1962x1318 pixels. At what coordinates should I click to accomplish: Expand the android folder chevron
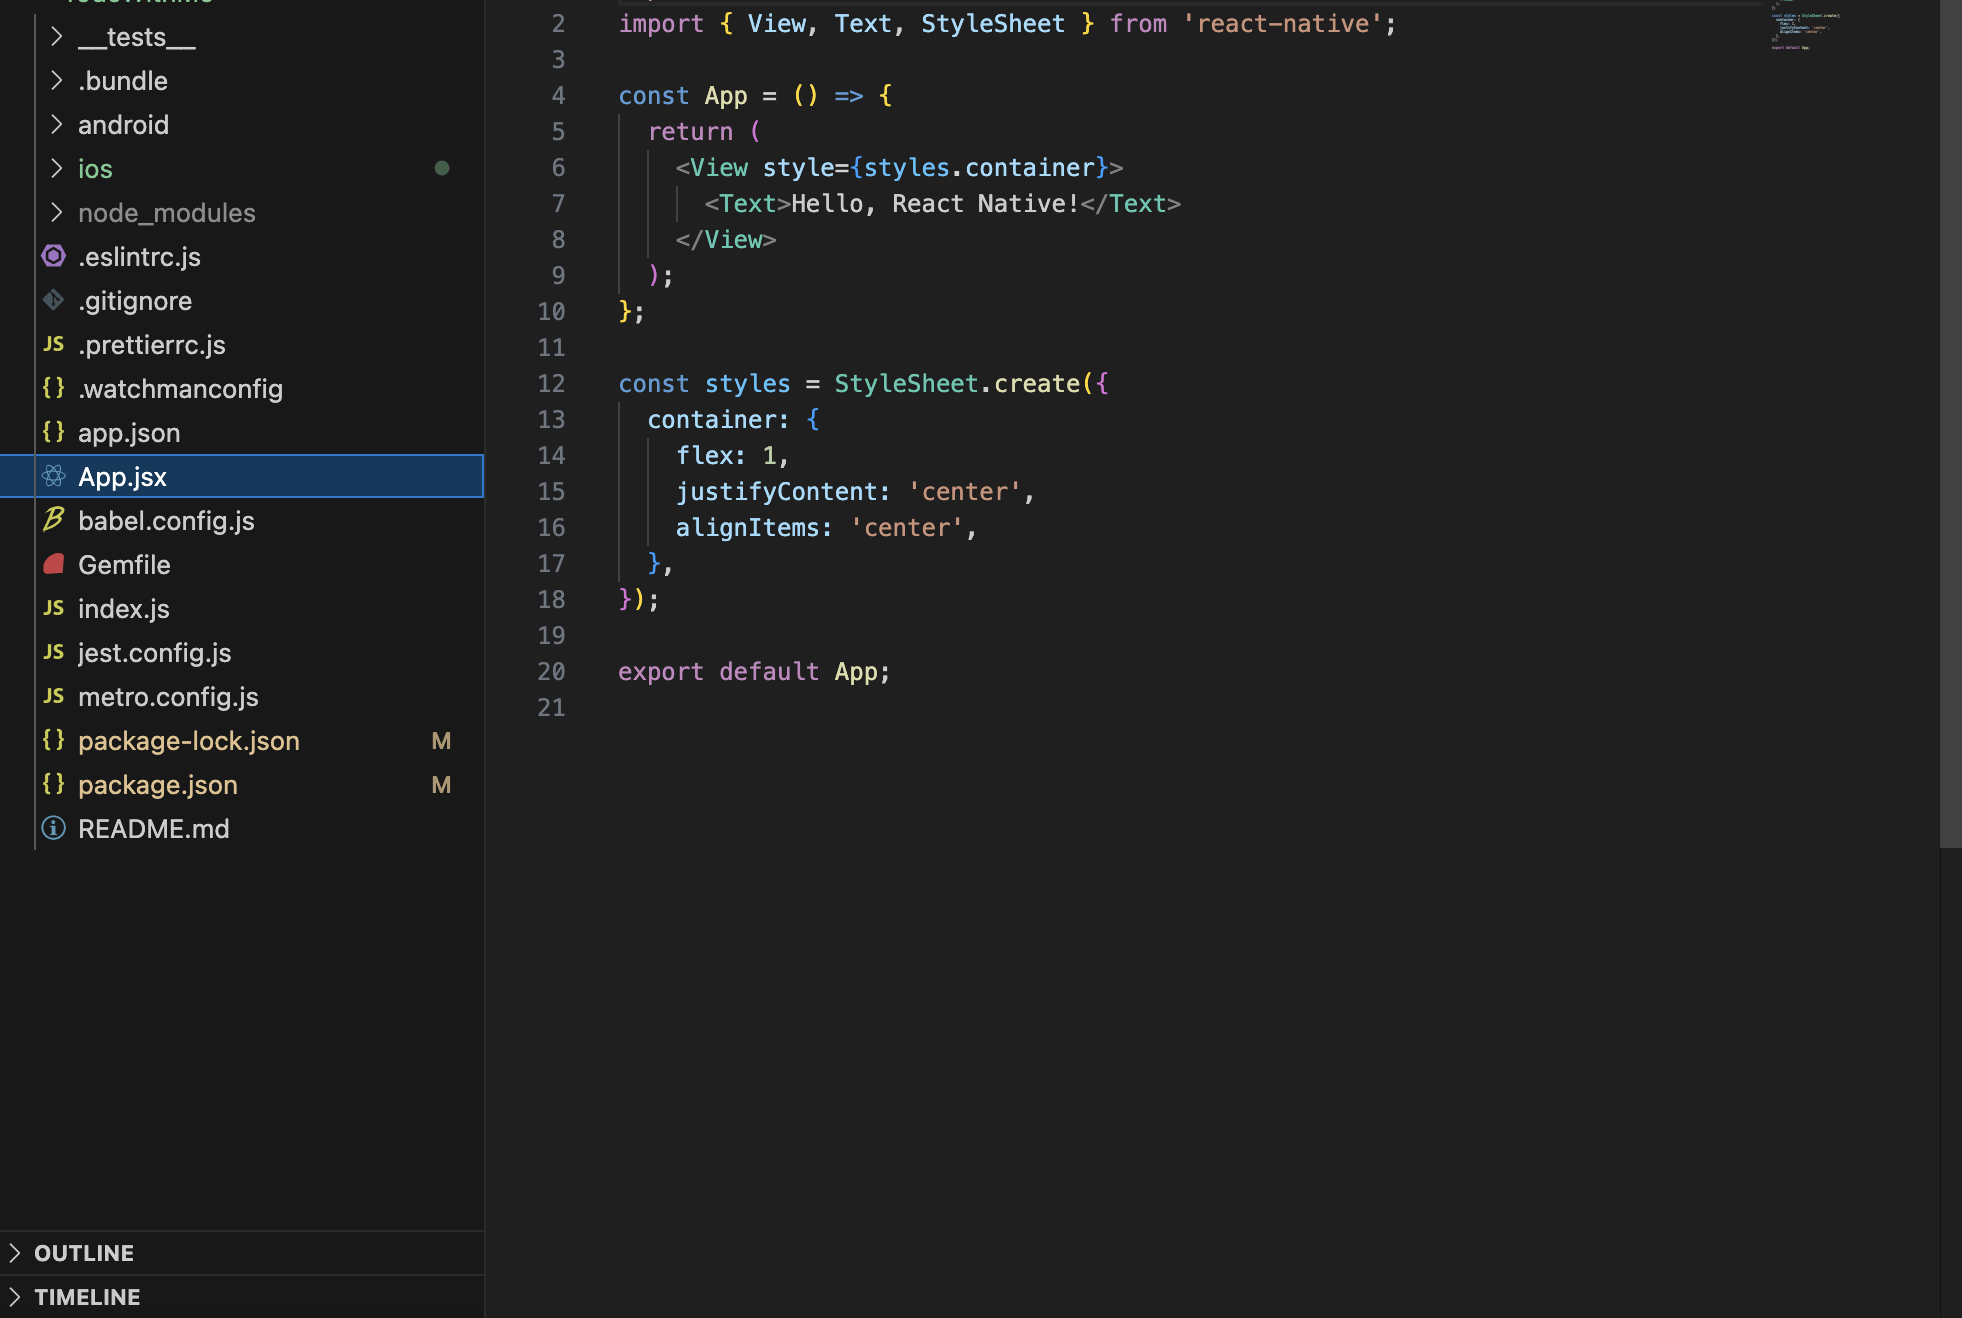point(57,125)
